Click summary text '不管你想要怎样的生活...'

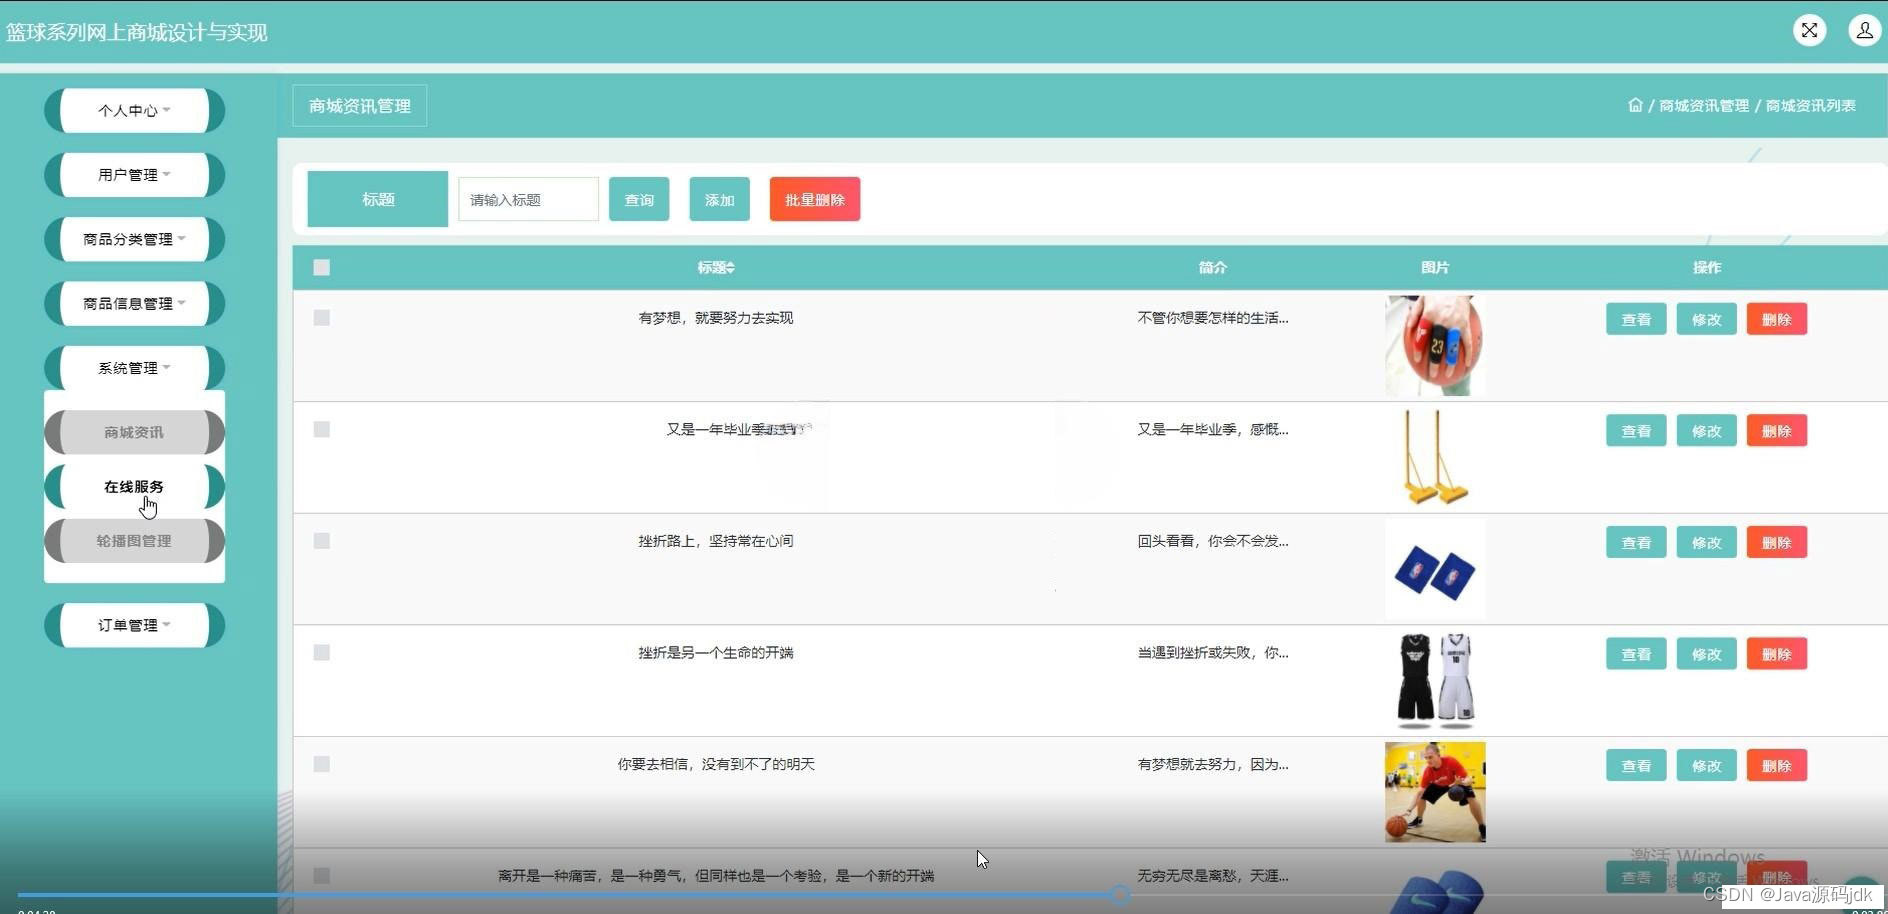(x=1212, y=318)
